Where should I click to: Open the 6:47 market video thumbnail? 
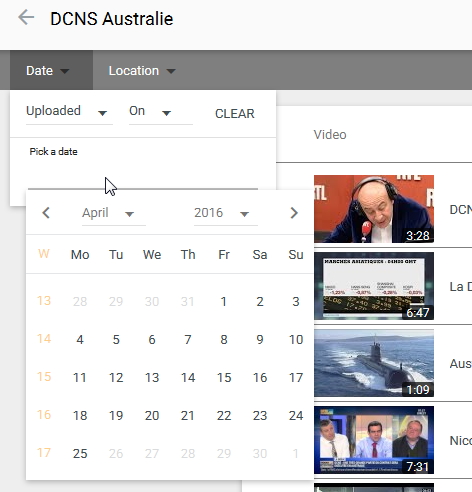[374, 286]
